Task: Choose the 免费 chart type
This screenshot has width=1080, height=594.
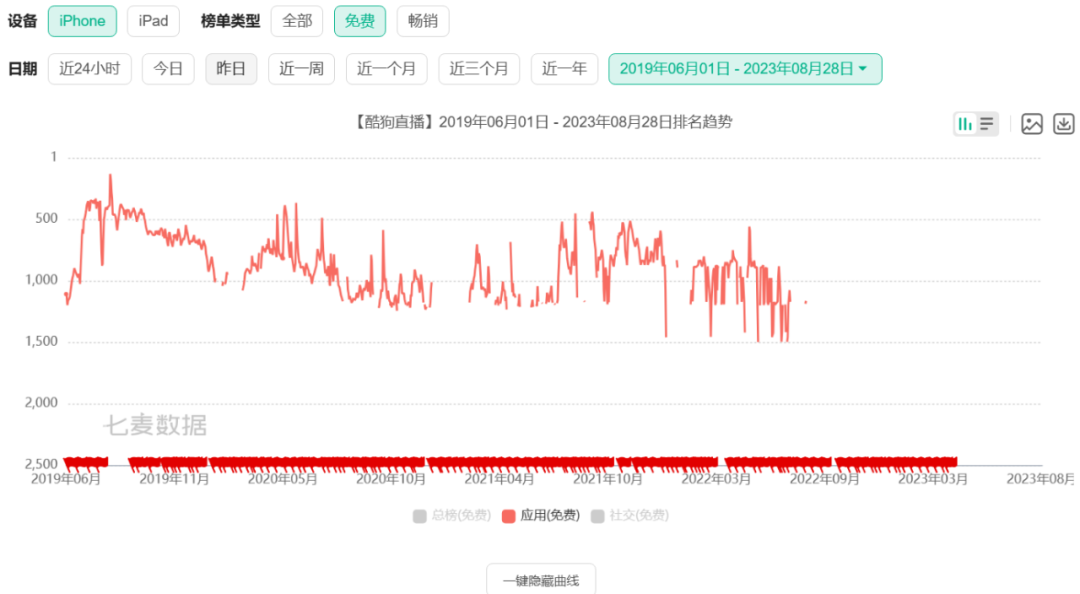Action: 360,21
